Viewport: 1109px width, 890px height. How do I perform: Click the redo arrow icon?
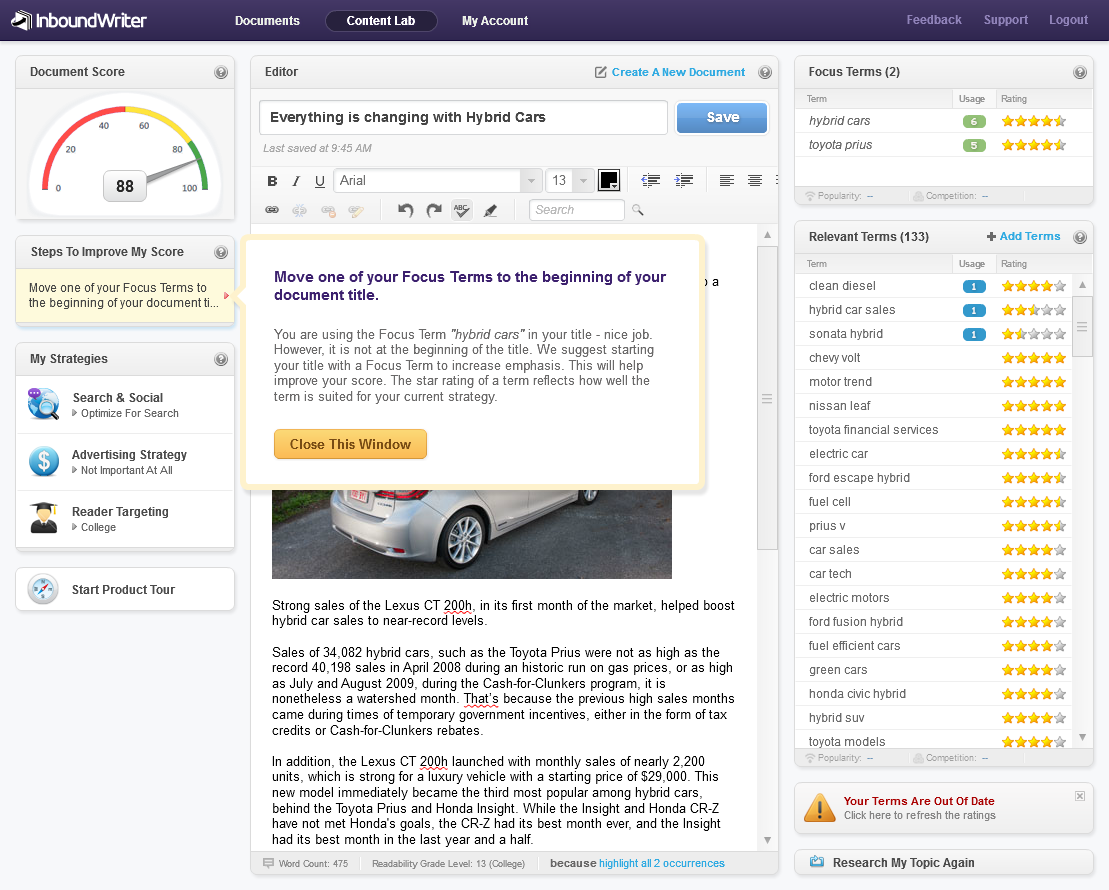coord(434,210)
